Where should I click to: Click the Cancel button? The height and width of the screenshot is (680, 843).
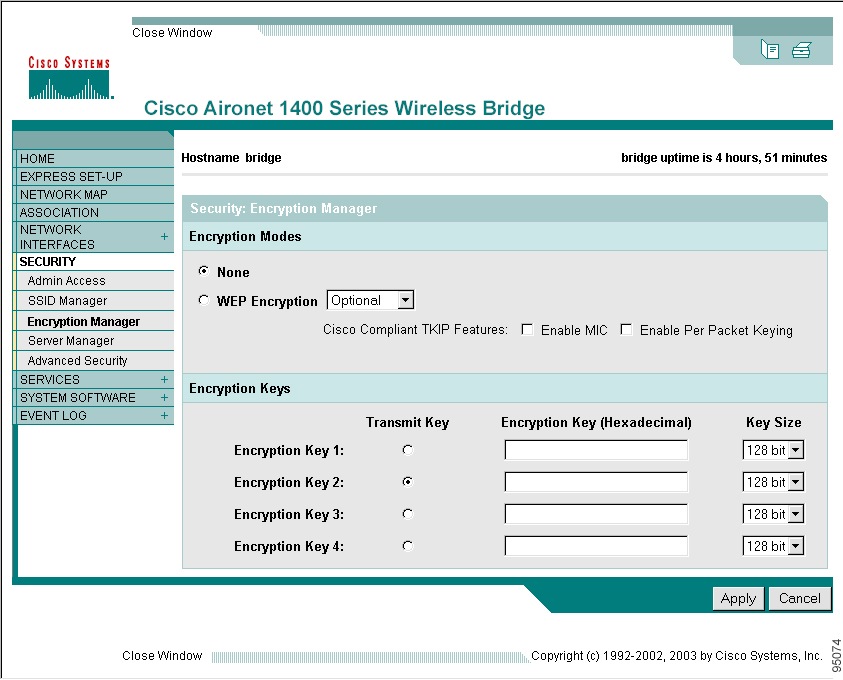(x=799, y=598)
